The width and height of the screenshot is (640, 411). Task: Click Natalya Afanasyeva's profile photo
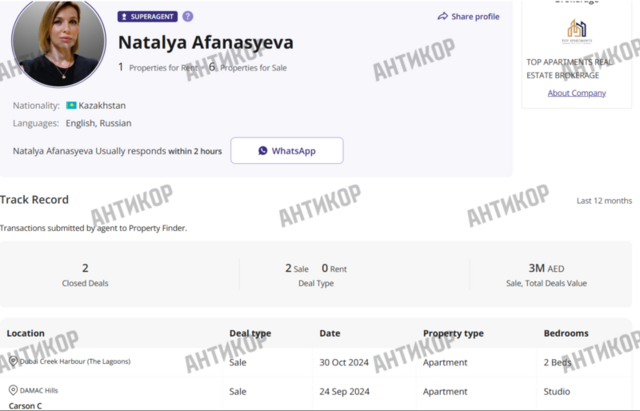[59, 41]
